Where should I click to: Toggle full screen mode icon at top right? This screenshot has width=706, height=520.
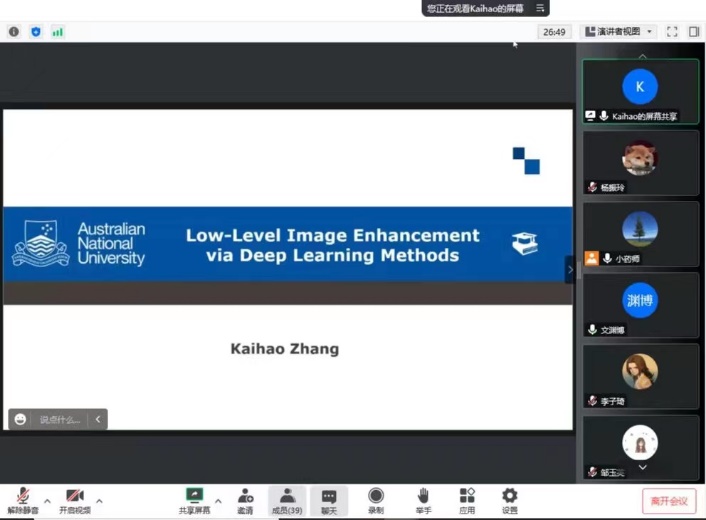[672, 32]
